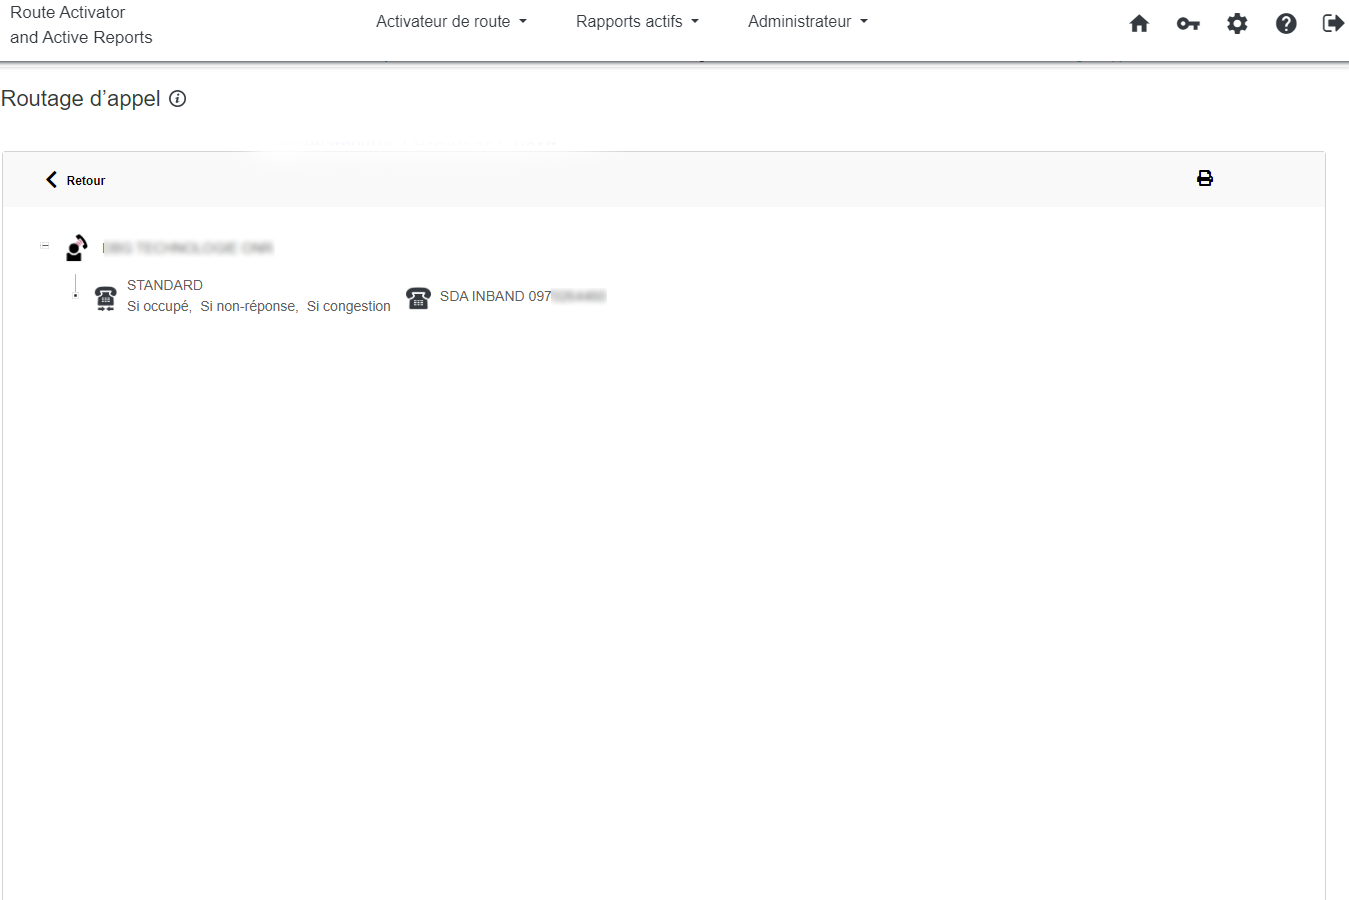Go back using the Retour button
The height and width of the screenshot is (900, 1349).
(76, 180)
